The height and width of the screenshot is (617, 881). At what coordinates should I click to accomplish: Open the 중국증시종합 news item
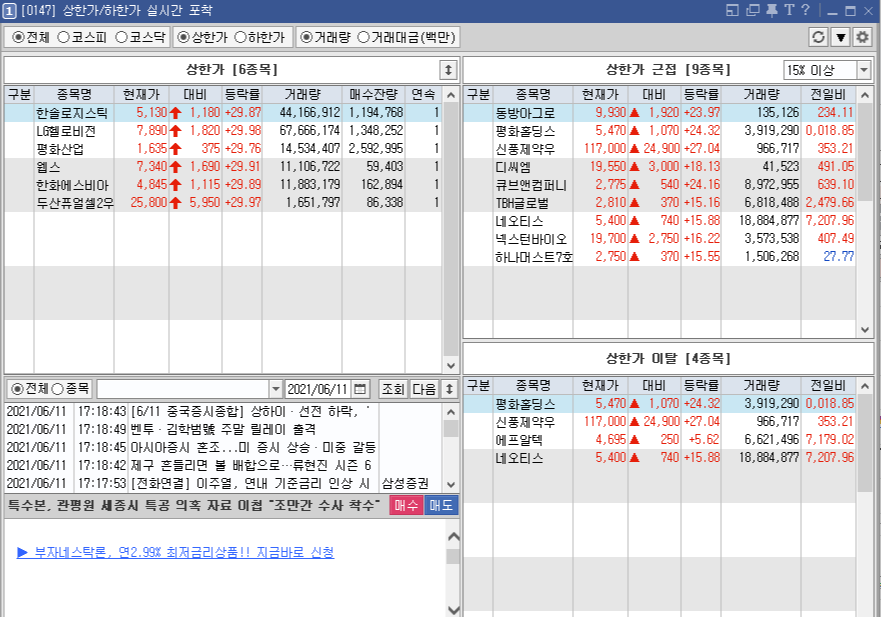tap(224, 412)
